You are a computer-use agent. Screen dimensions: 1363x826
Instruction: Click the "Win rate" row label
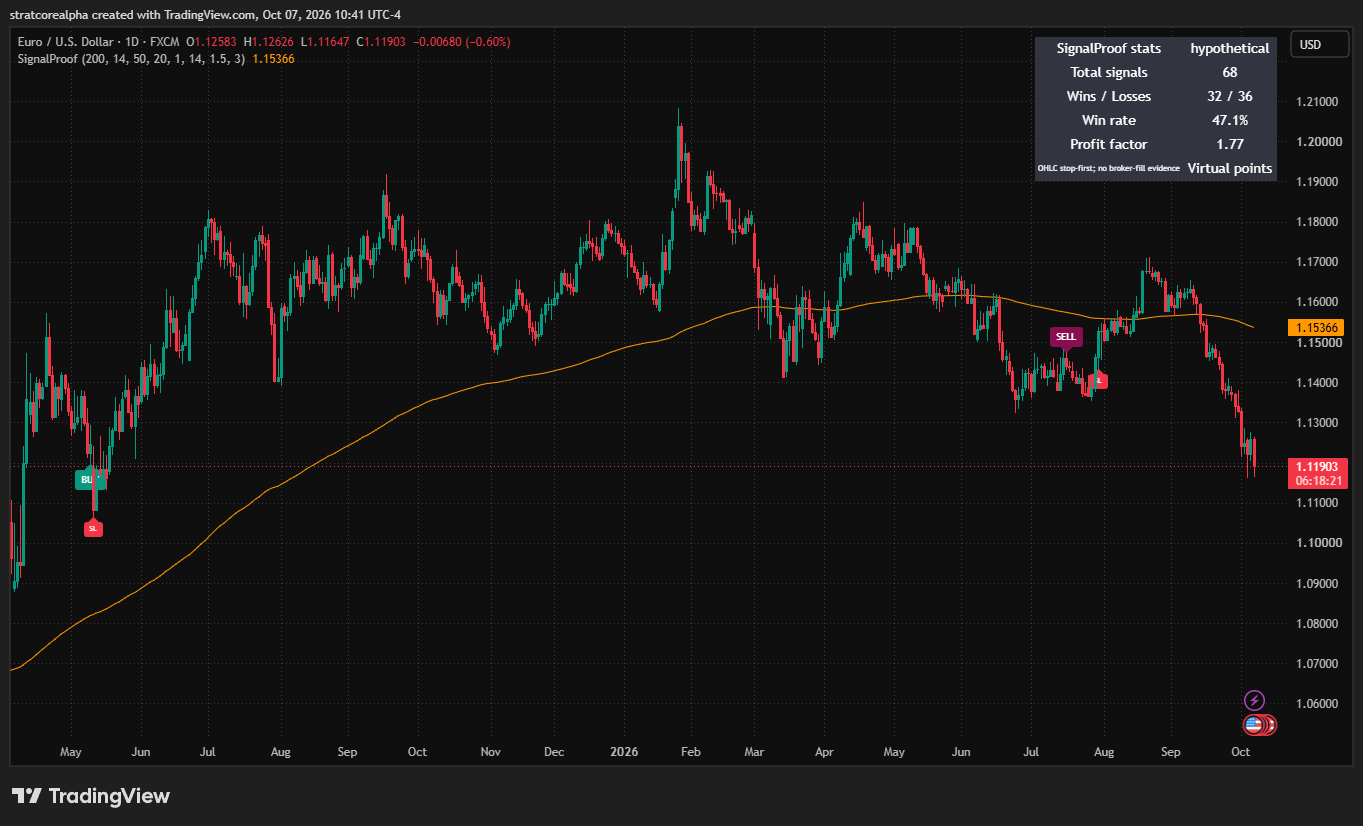click(1109, 120)
